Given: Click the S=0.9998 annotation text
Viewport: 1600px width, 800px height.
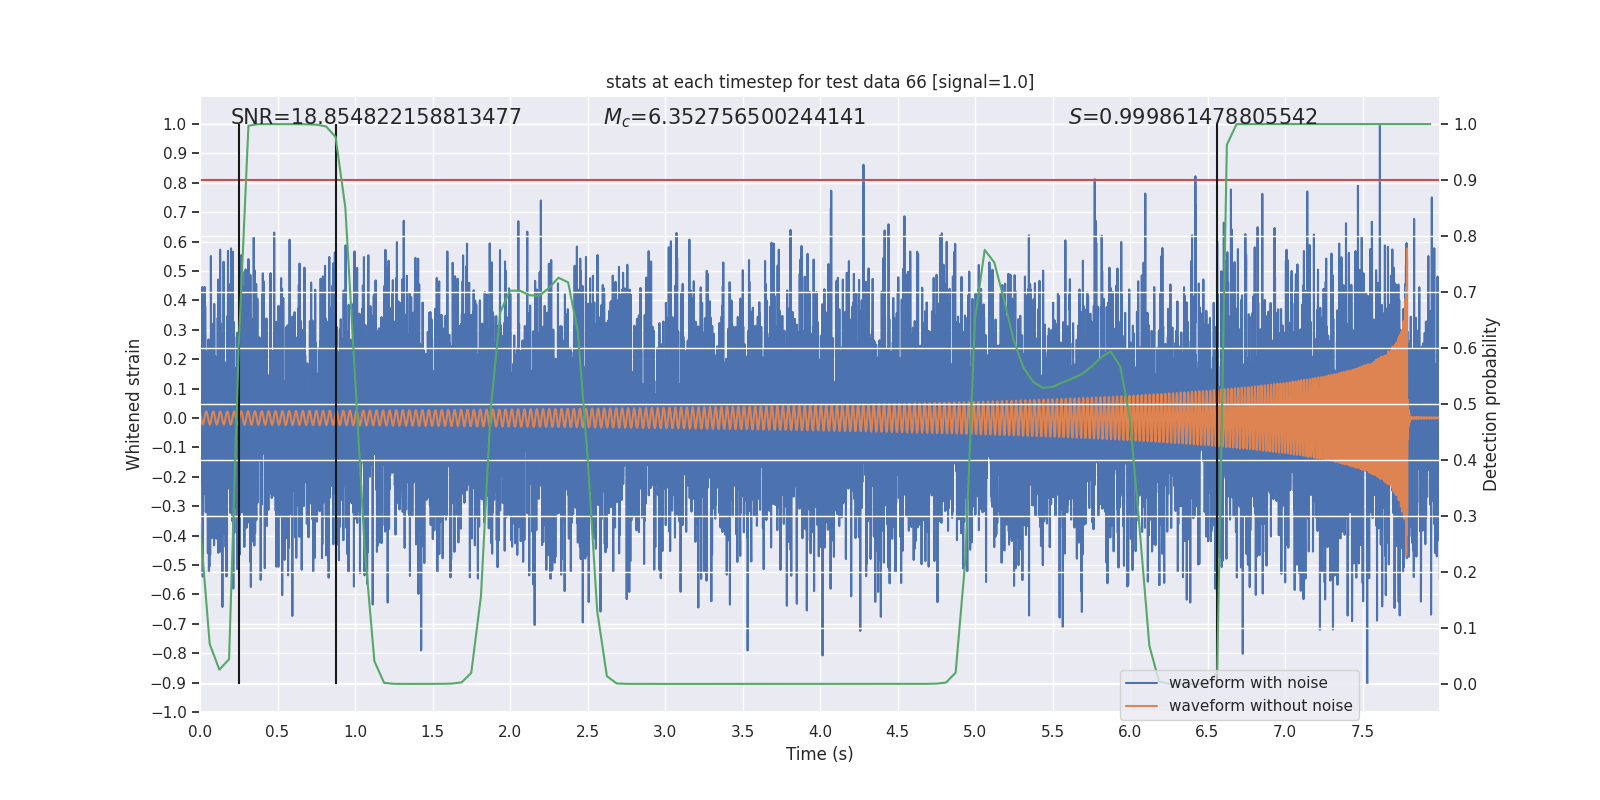Looking at the screenshot, I should 1192,117.
